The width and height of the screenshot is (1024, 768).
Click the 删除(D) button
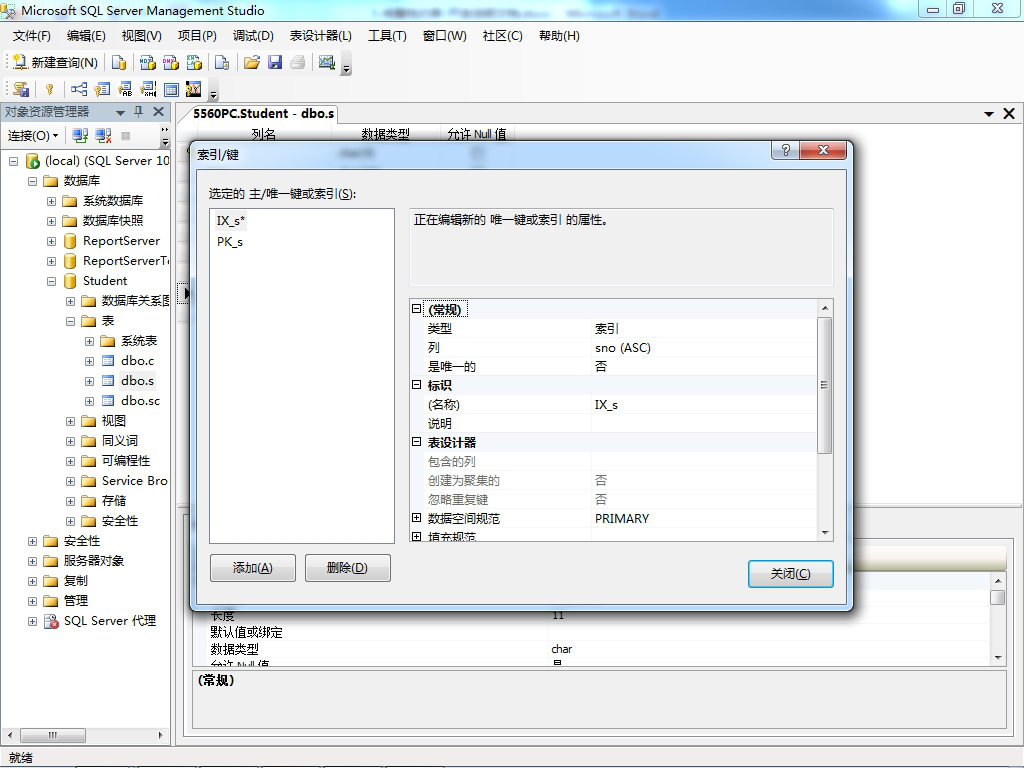(x=347, y=568)
